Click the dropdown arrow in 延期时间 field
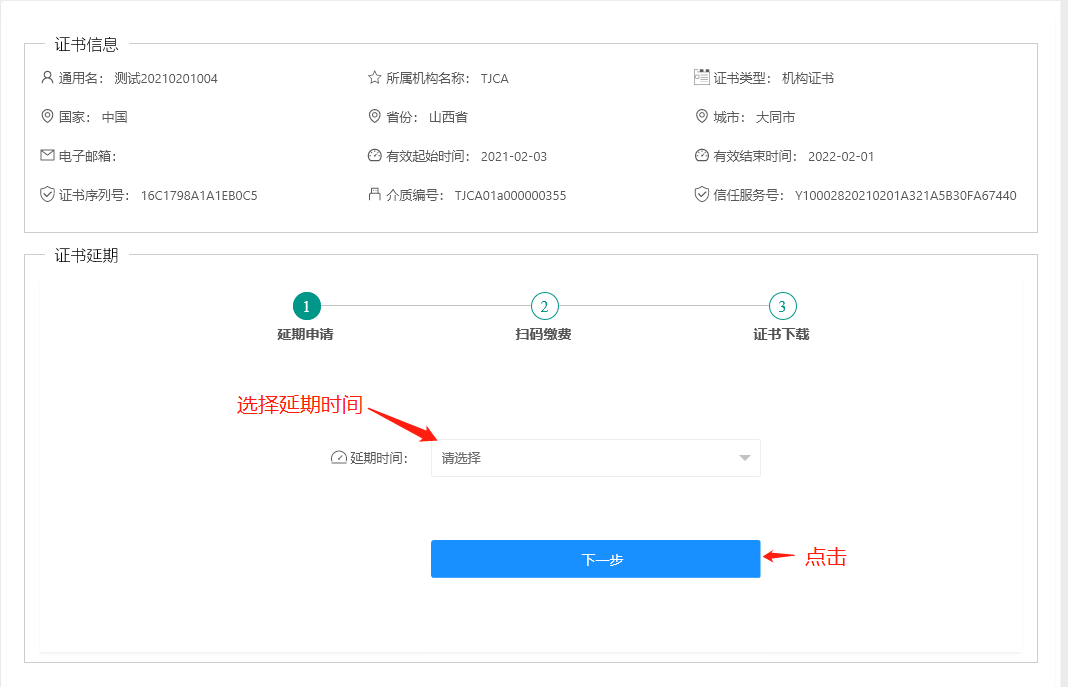This screenshot has width=1068, height=687. [x=744, y=458]
